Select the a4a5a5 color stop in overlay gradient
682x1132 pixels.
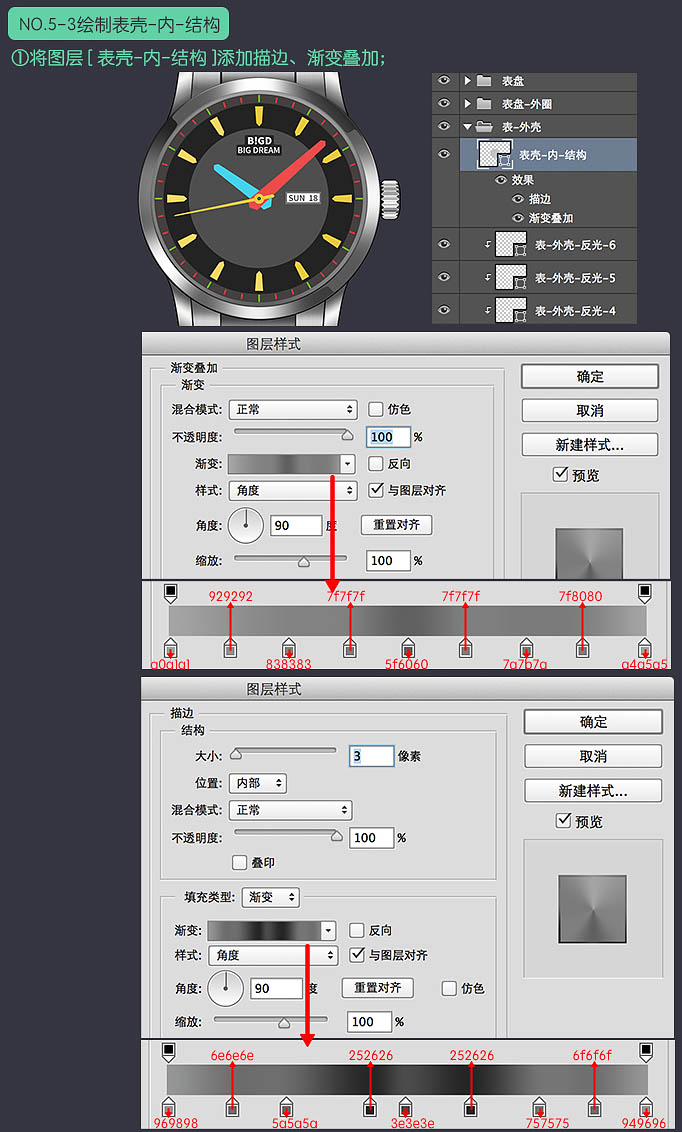pos(644,648)
